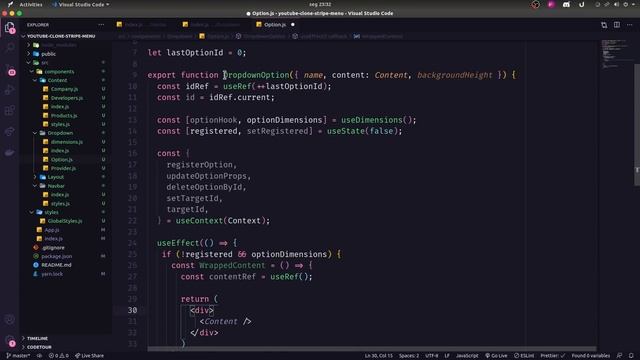
Task: Open Activities overview in top bar
Action: pos(31,4)
